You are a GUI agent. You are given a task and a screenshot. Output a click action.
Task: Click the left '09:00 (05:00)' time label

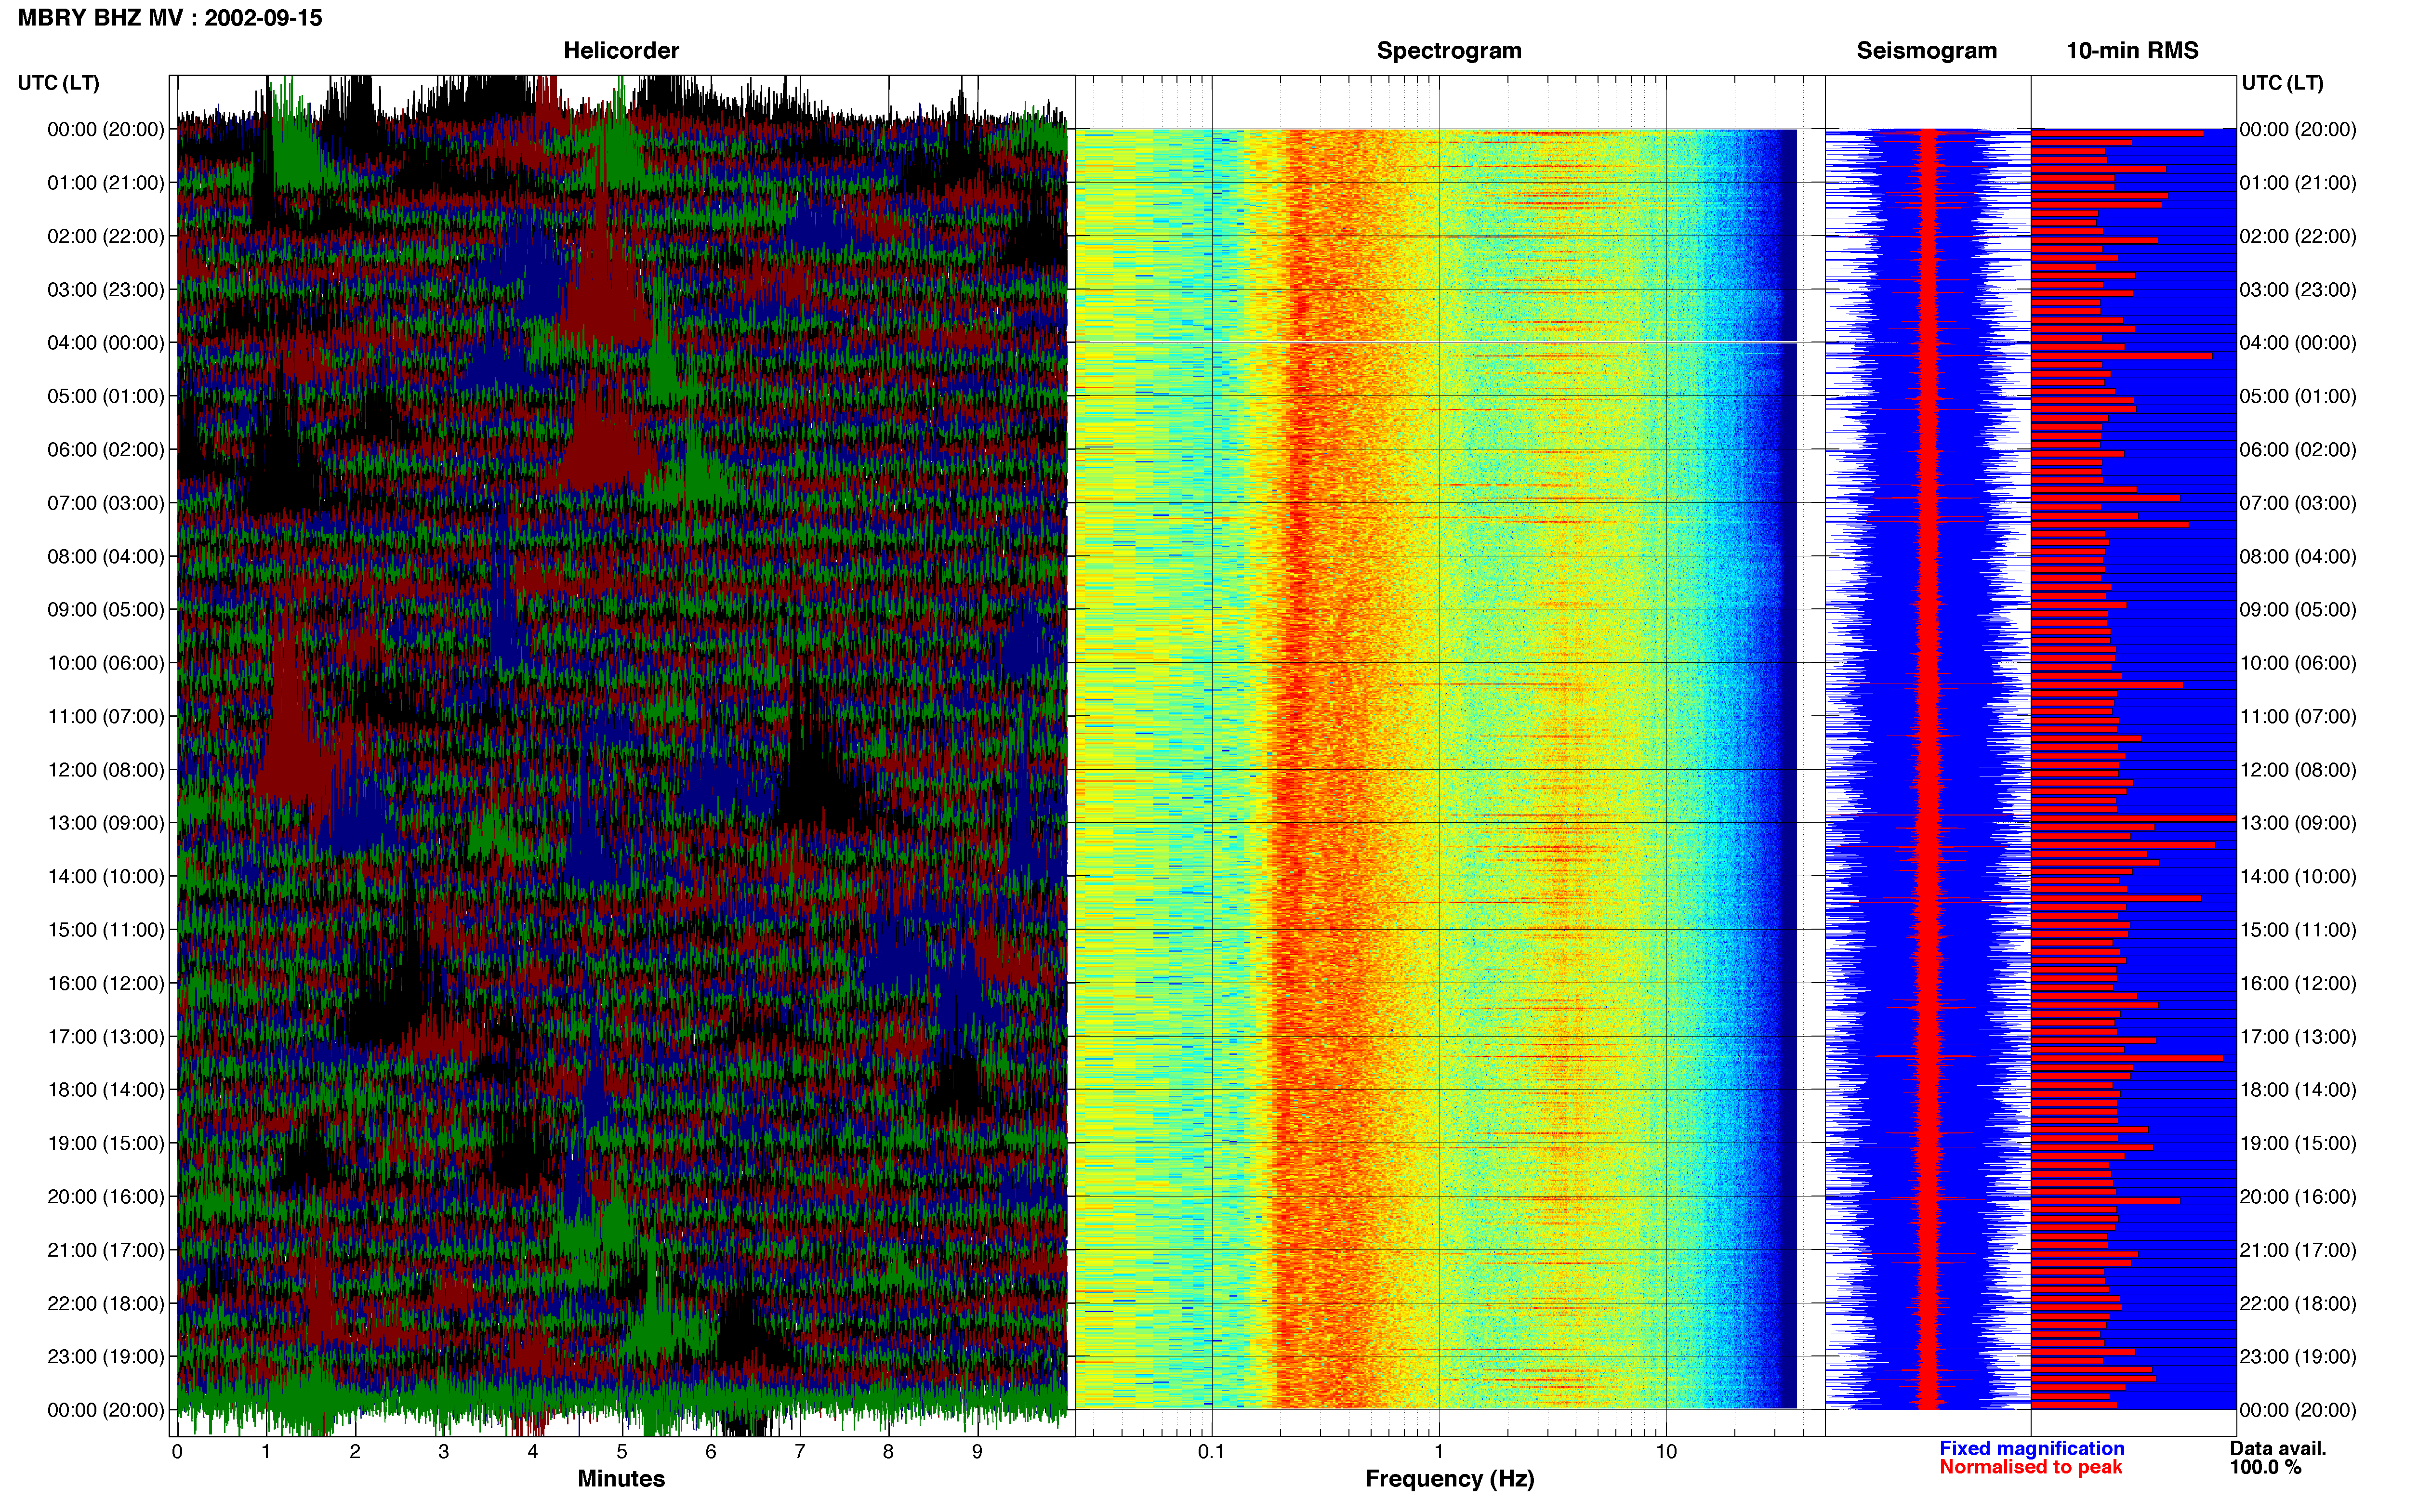[106, 610]
